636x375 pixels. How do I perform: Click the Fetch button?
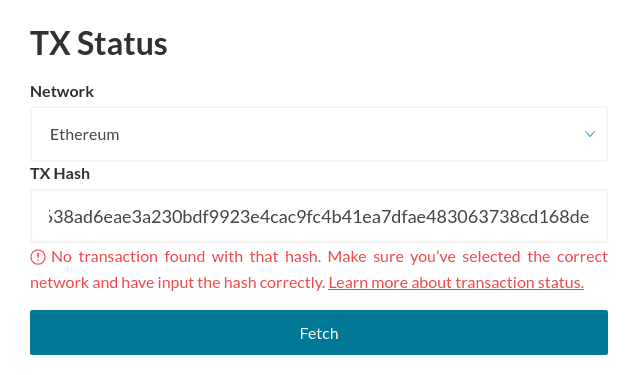pyautogui.click(x=319, y=332)
